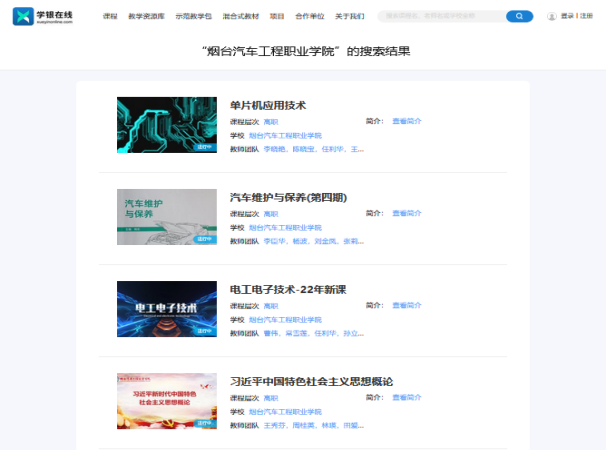The image size is (606, 450).
Task: Click 烟台汽车工程职业学院 school link under 电工电子技术
Action: coord(285,319)
